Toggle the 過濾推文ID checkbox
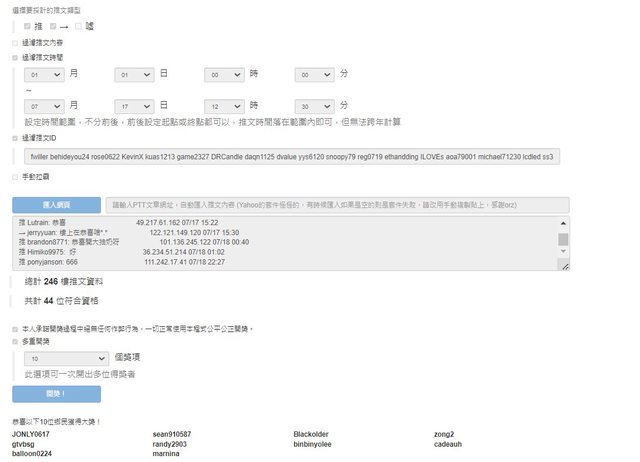The height and width of the screenshot is (462, 640). [15, 137]
